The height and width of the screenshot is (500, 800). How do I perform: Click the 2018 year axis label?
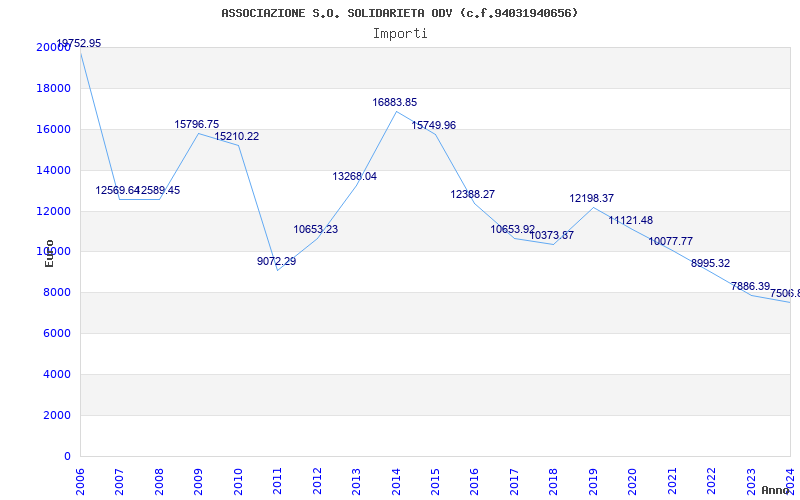[x=554, y=482]
